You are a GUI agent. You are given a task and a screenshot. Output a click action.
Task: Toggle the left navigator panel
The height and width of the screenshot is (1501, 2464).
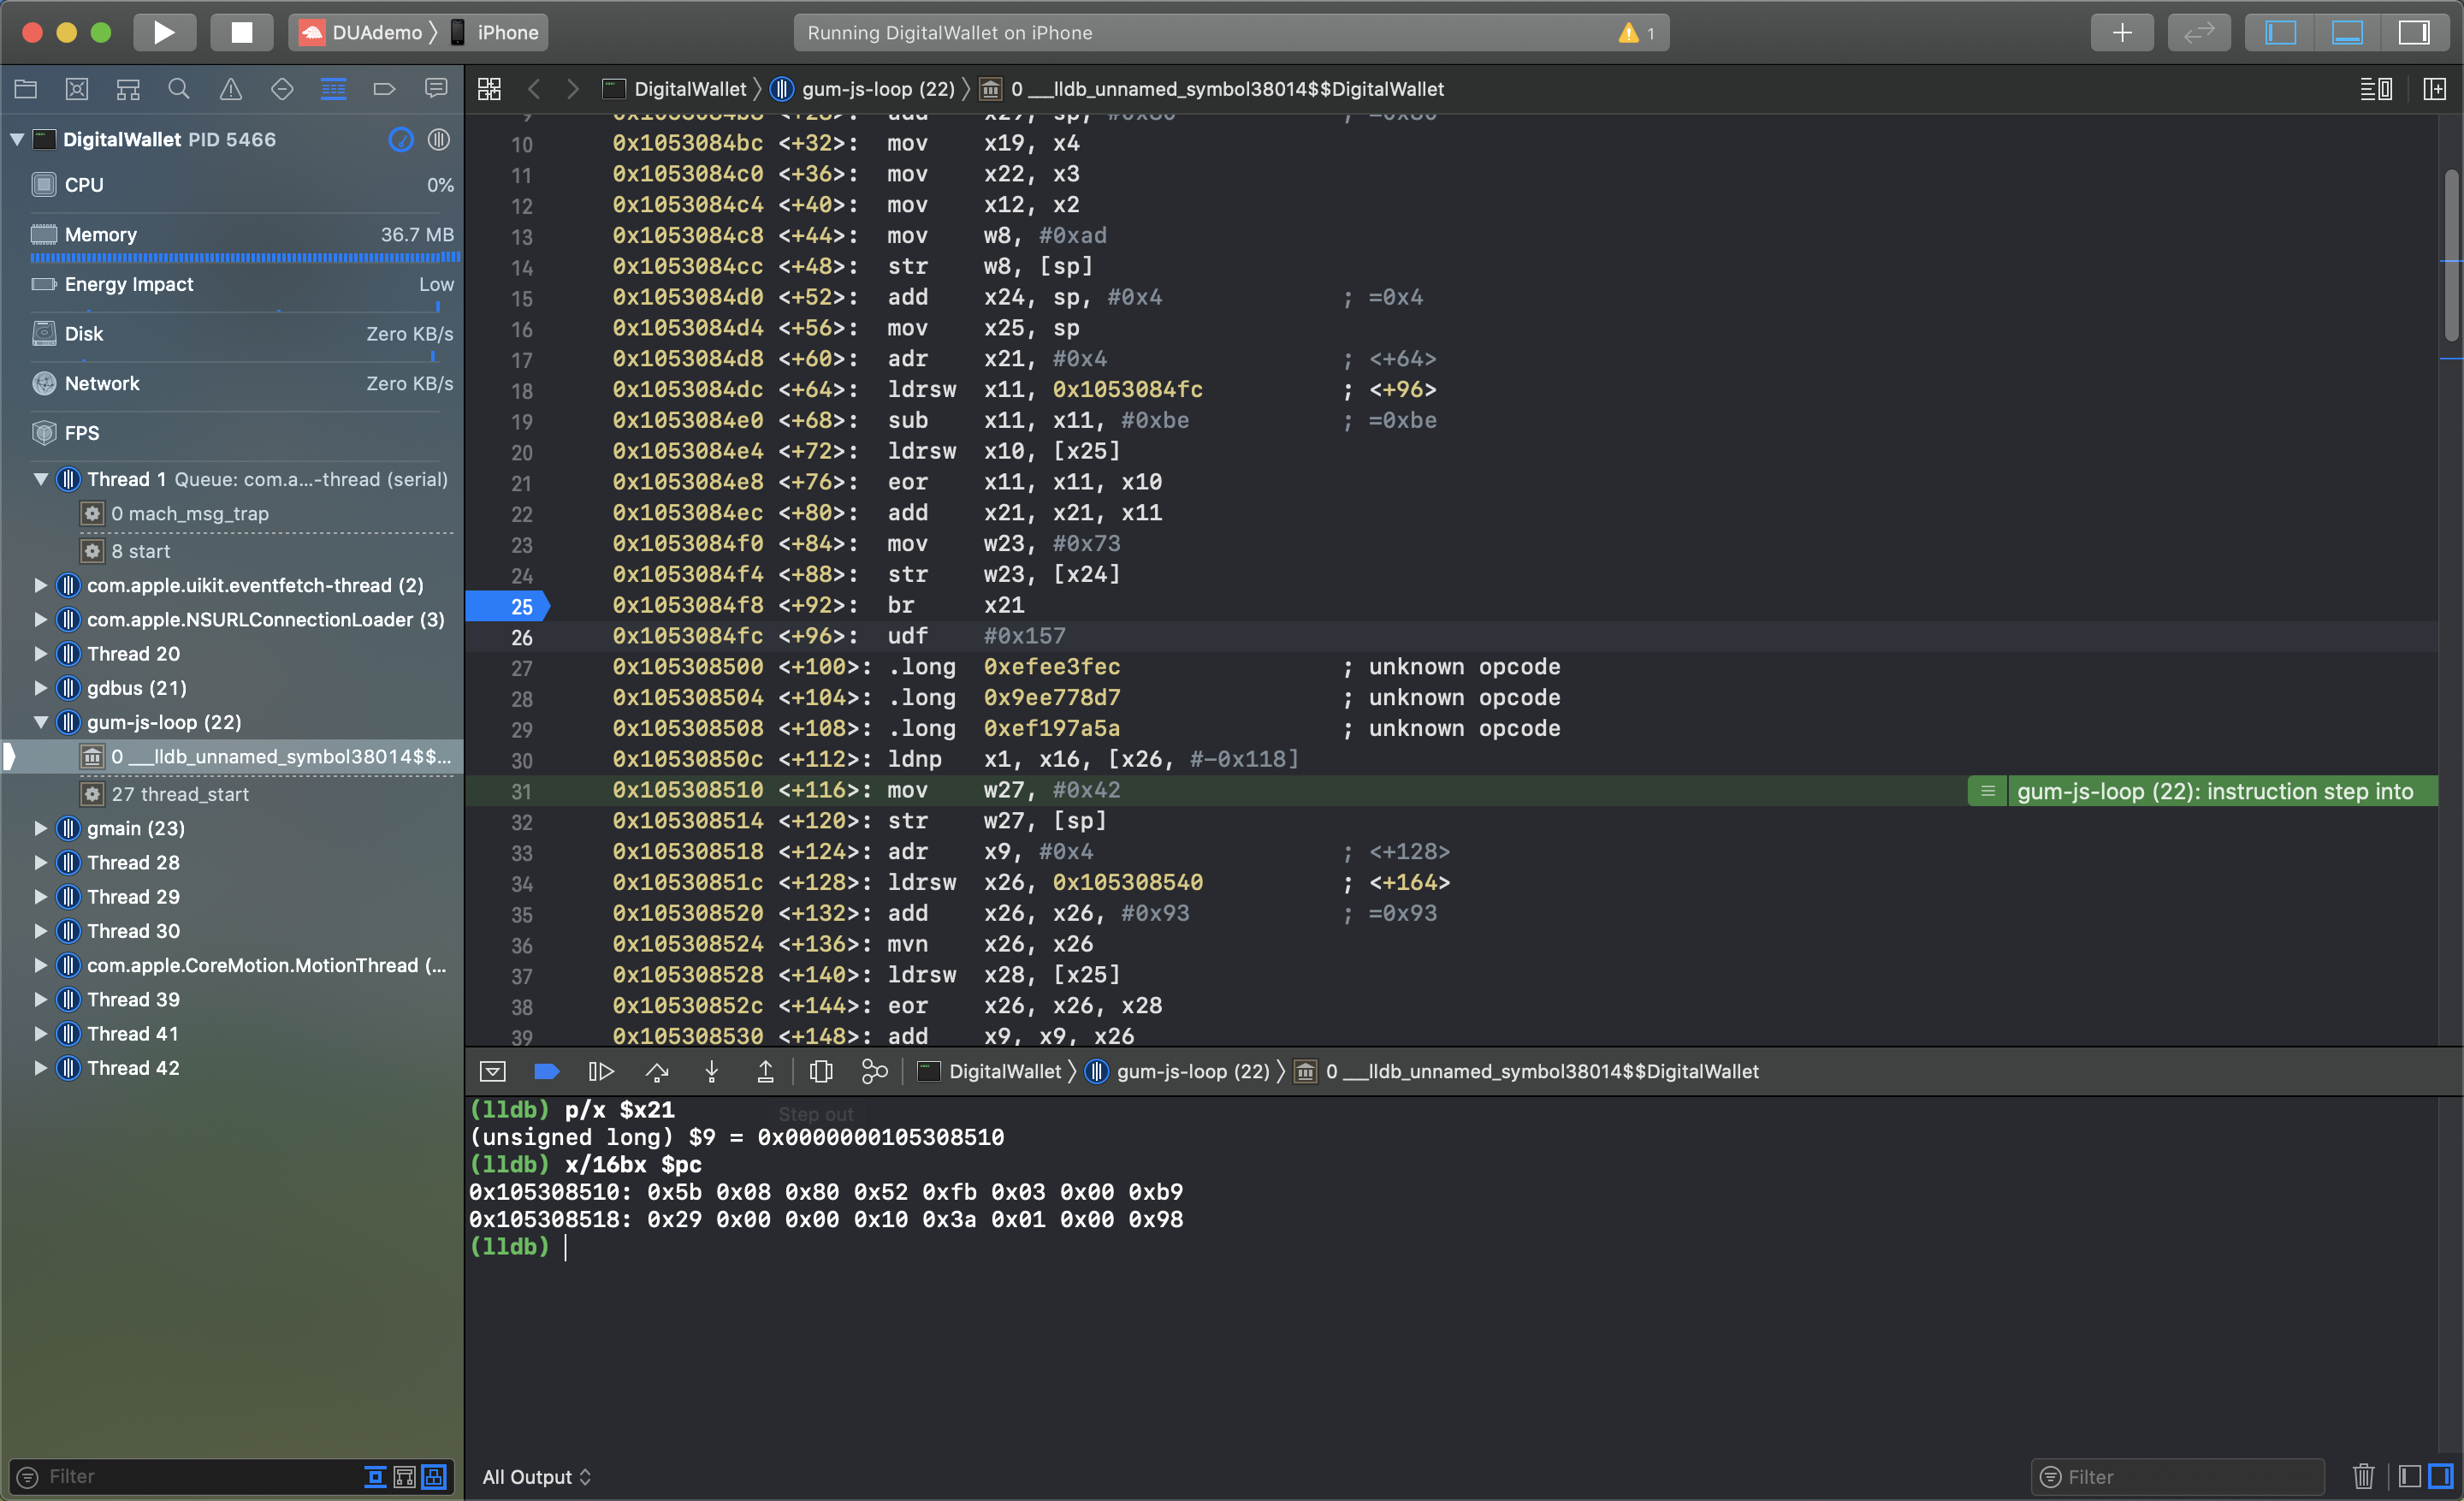[2281, 32]
